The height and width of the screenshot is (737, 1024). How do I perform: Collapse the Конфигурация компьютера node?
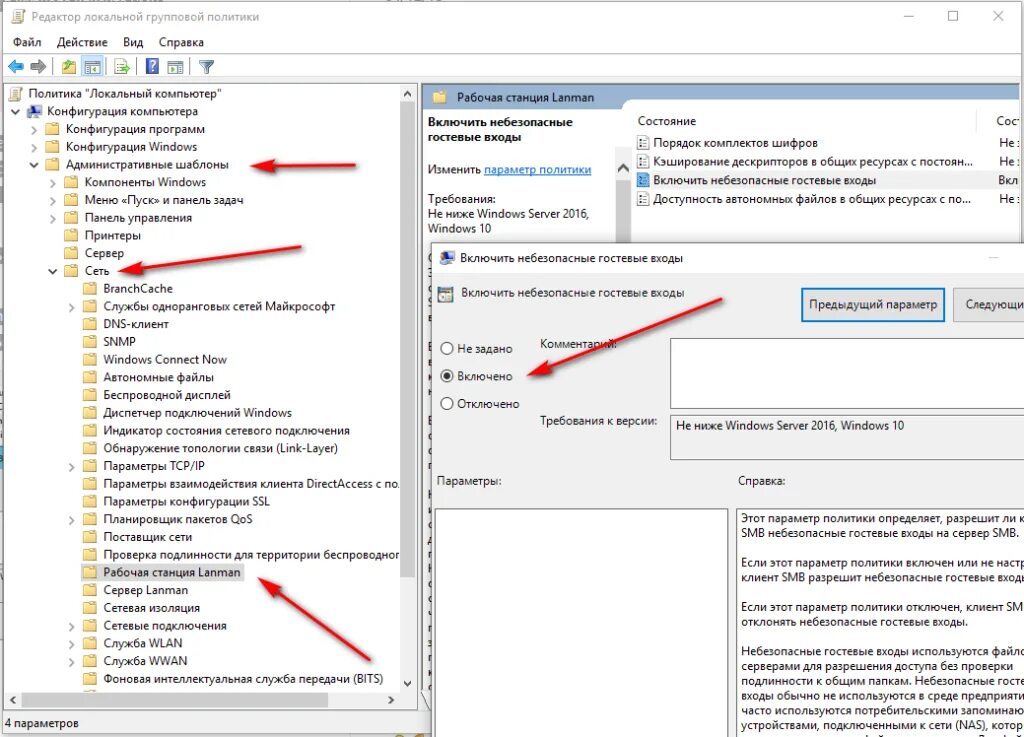[16, 112]
